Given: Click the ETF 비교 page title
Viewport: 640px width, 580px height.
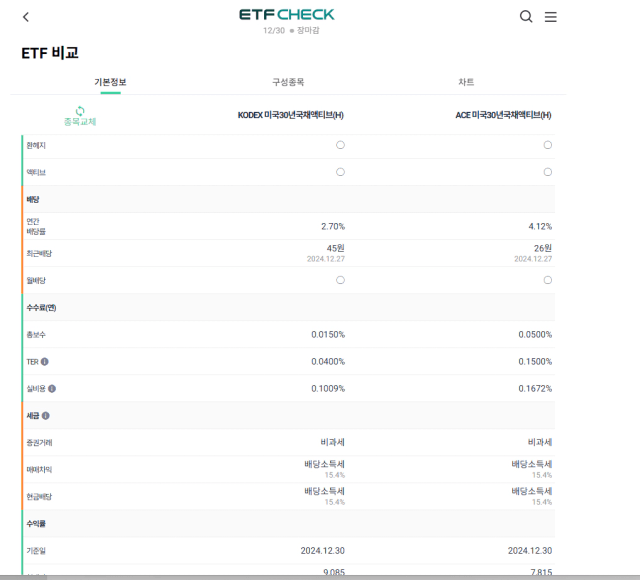Looking at the screenshot, I should click(50, 53).
